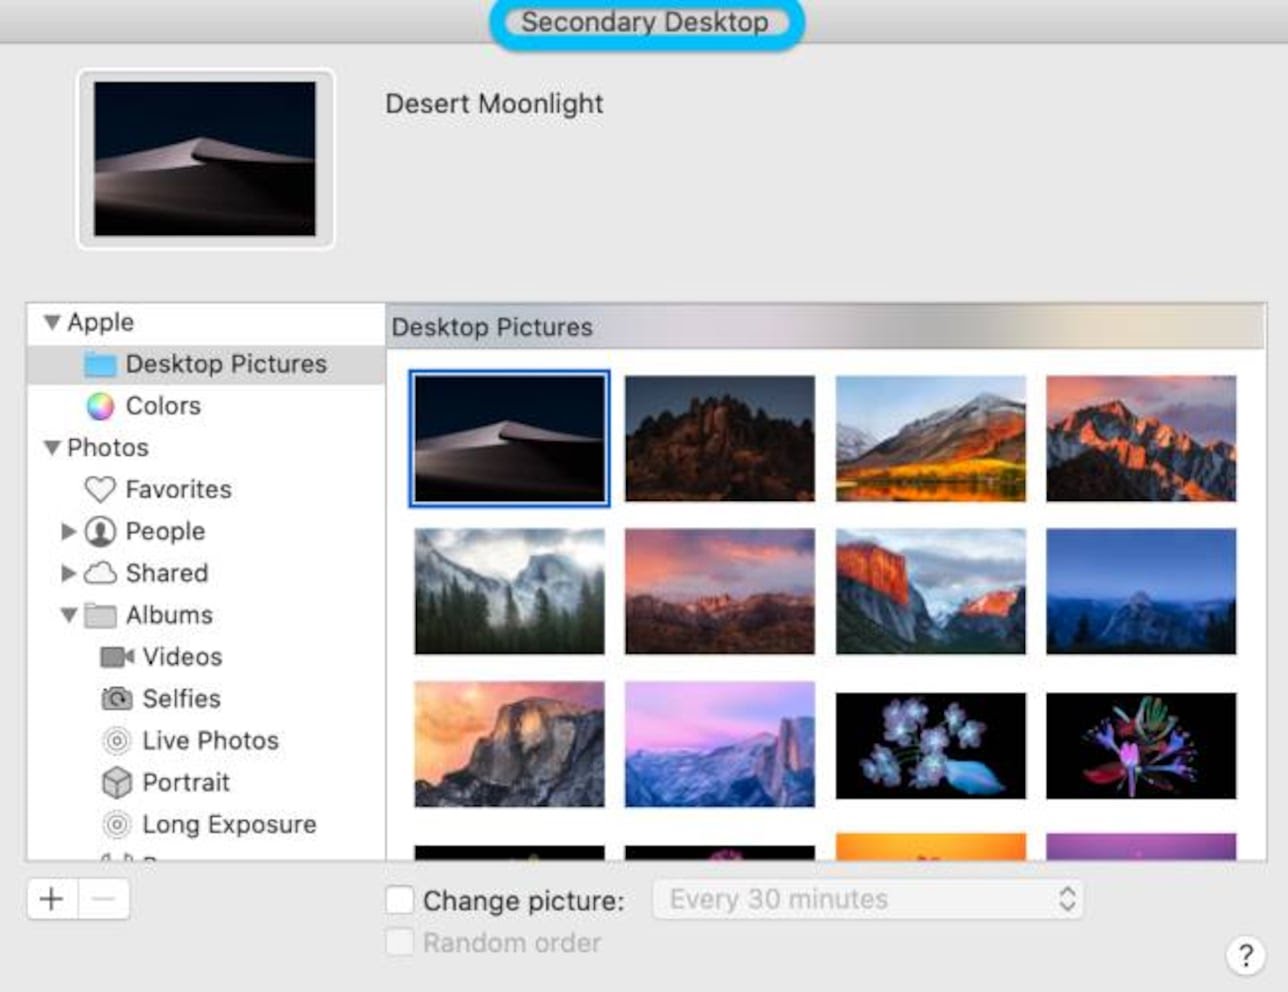Collapse the Apple section triangle
The width and height of the screenshot is (1288, 992).
point(52,322)
